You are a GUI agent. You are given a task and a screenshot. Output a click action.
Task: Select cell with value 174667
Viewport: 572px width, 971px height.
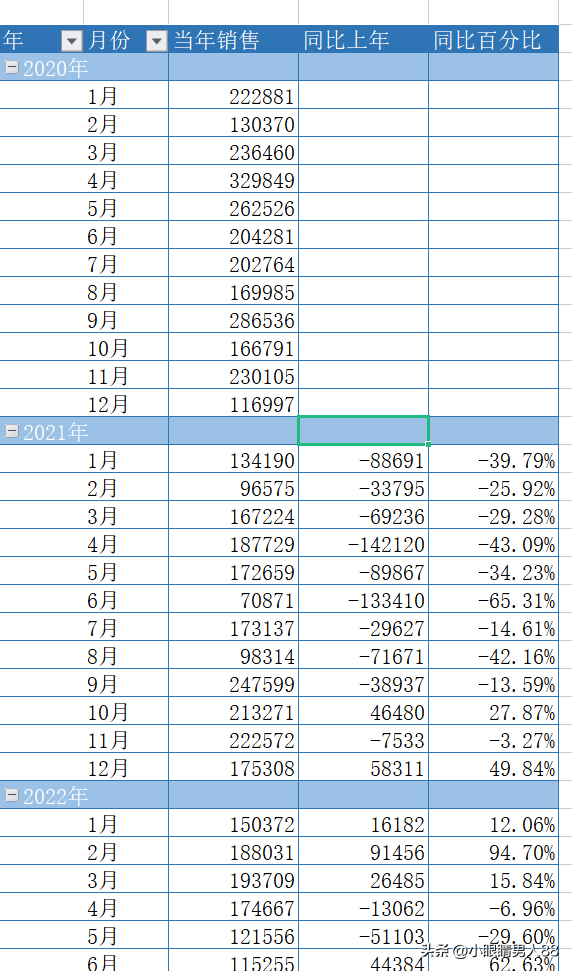click(233, 908)
